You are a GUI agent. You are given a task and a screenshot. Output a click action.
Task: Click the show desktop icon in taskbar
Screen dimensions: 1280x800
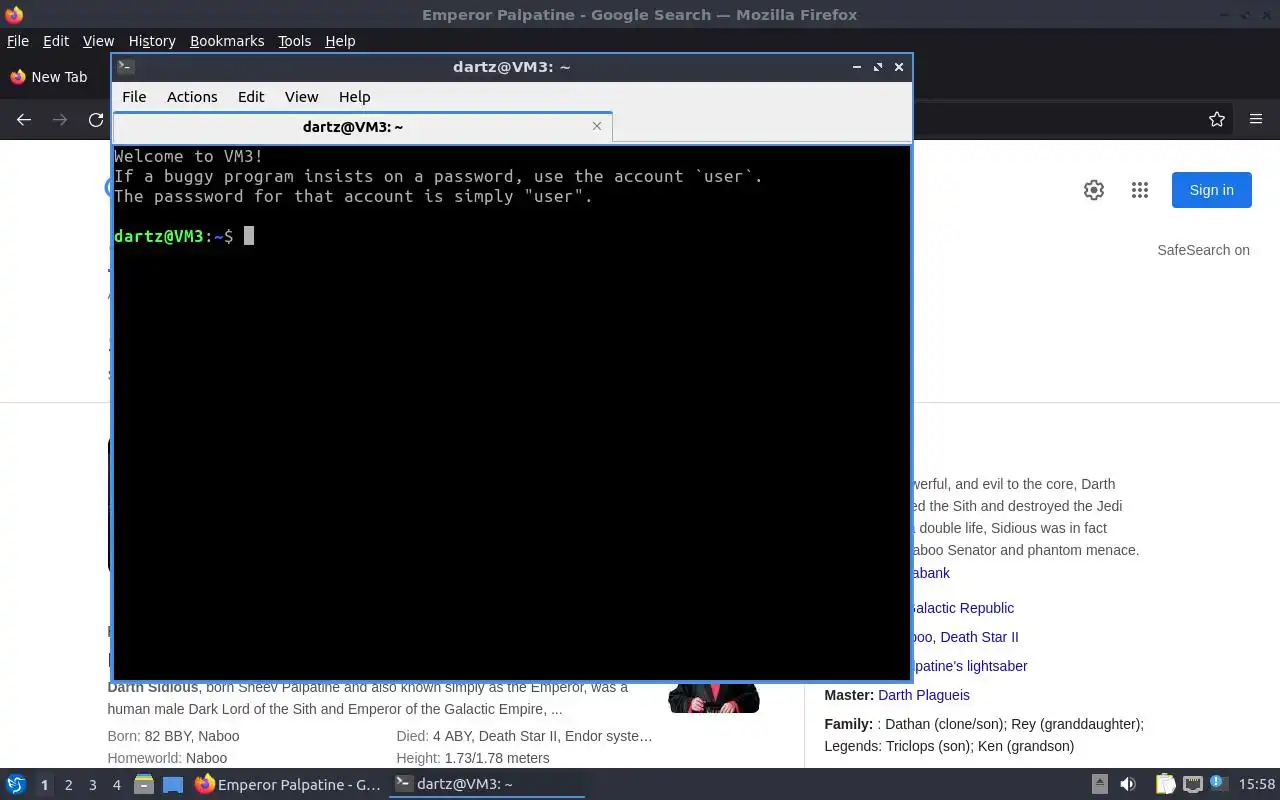173,785
